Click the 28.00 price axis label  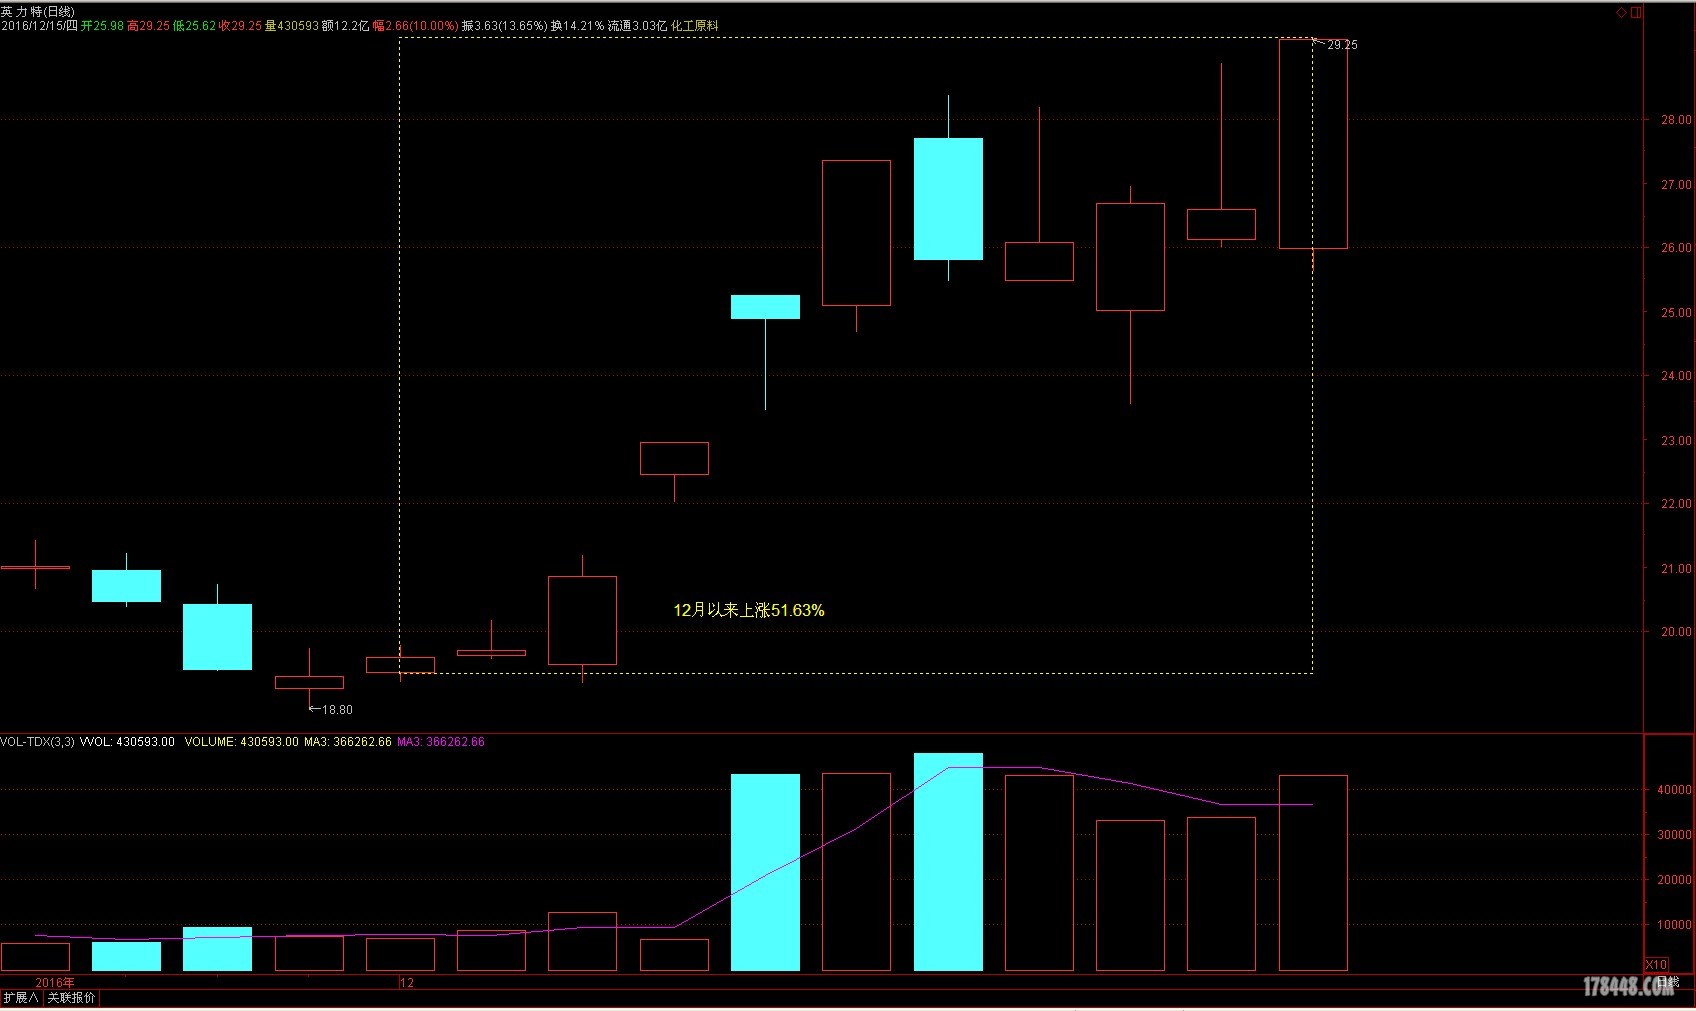tap(1676, 120)
